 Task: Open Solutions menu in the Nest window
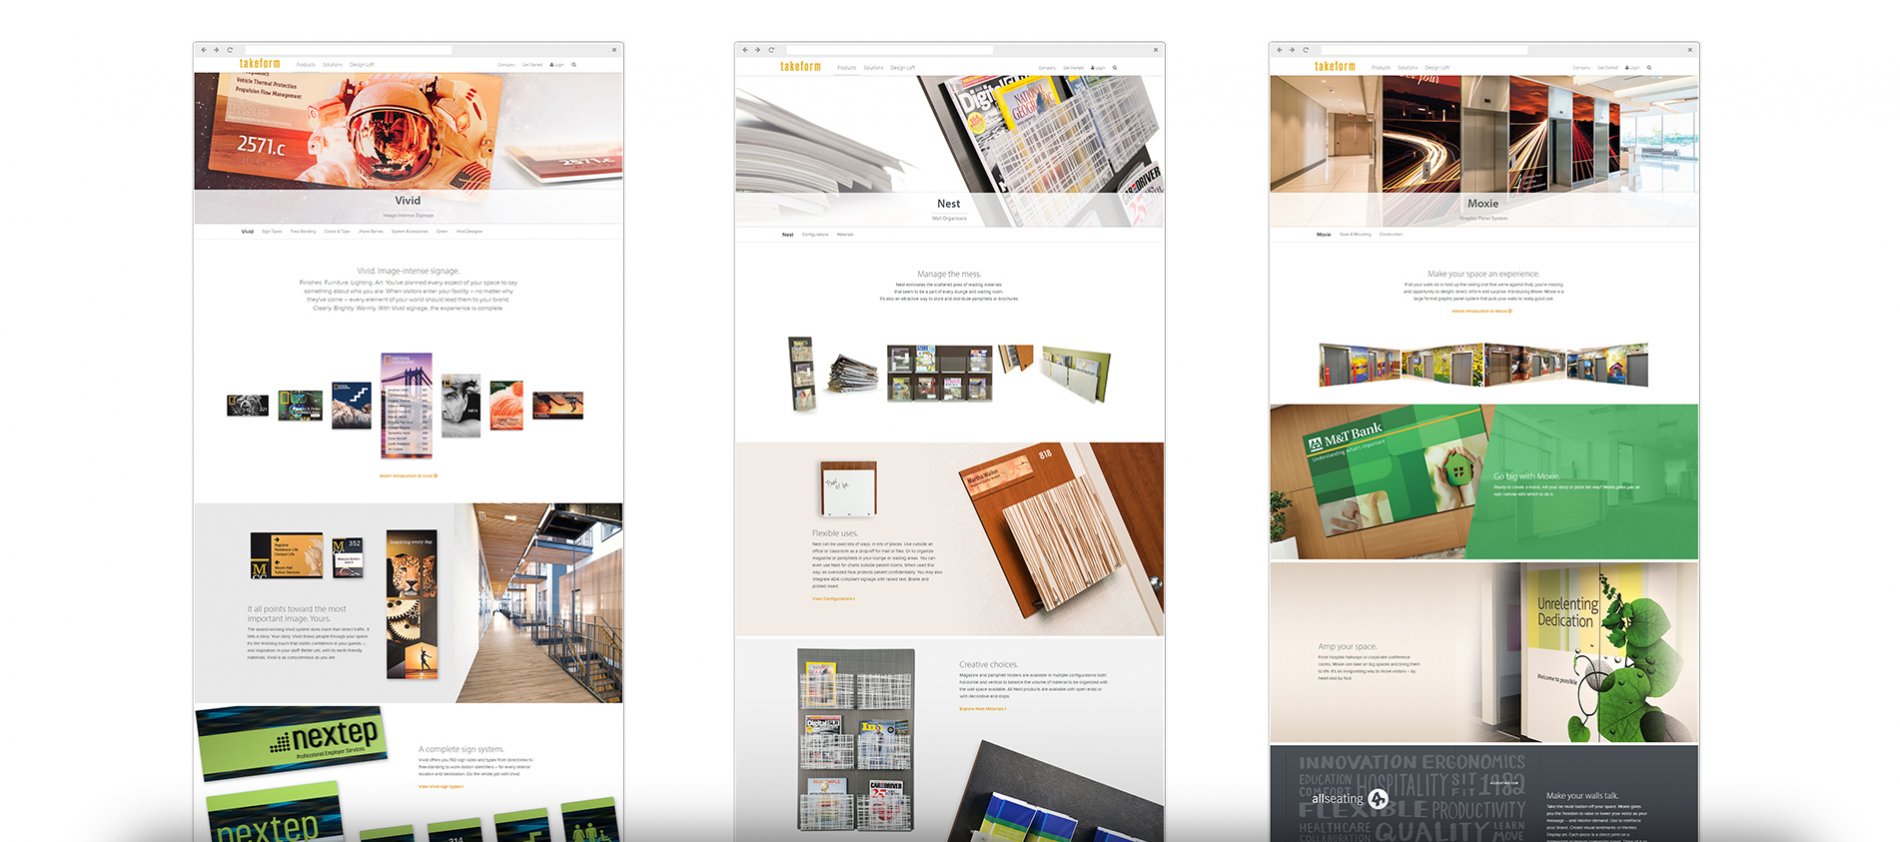874,68
